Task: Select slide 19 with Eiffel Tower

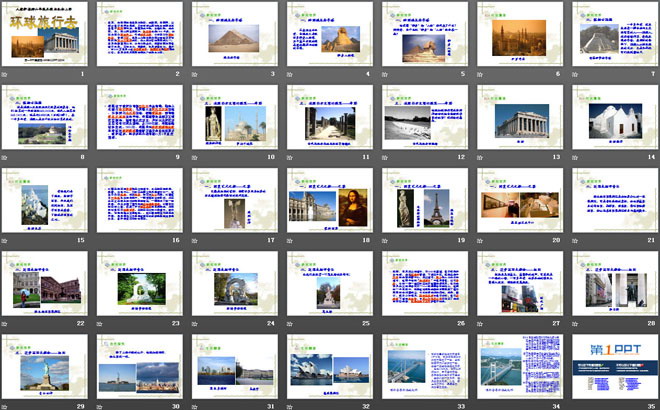Action: [425, 200]
